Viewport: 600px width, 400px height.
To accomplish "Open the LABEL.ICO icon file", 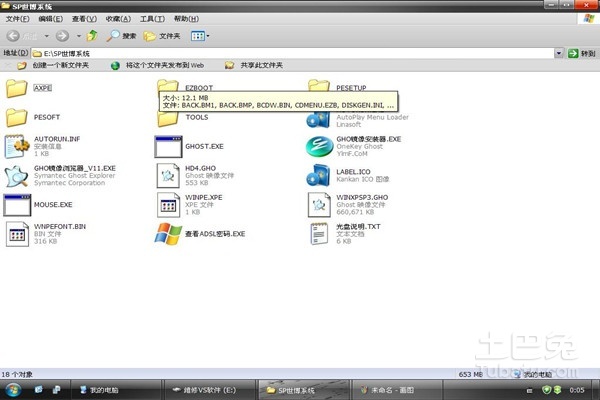I will click(319, 176).
